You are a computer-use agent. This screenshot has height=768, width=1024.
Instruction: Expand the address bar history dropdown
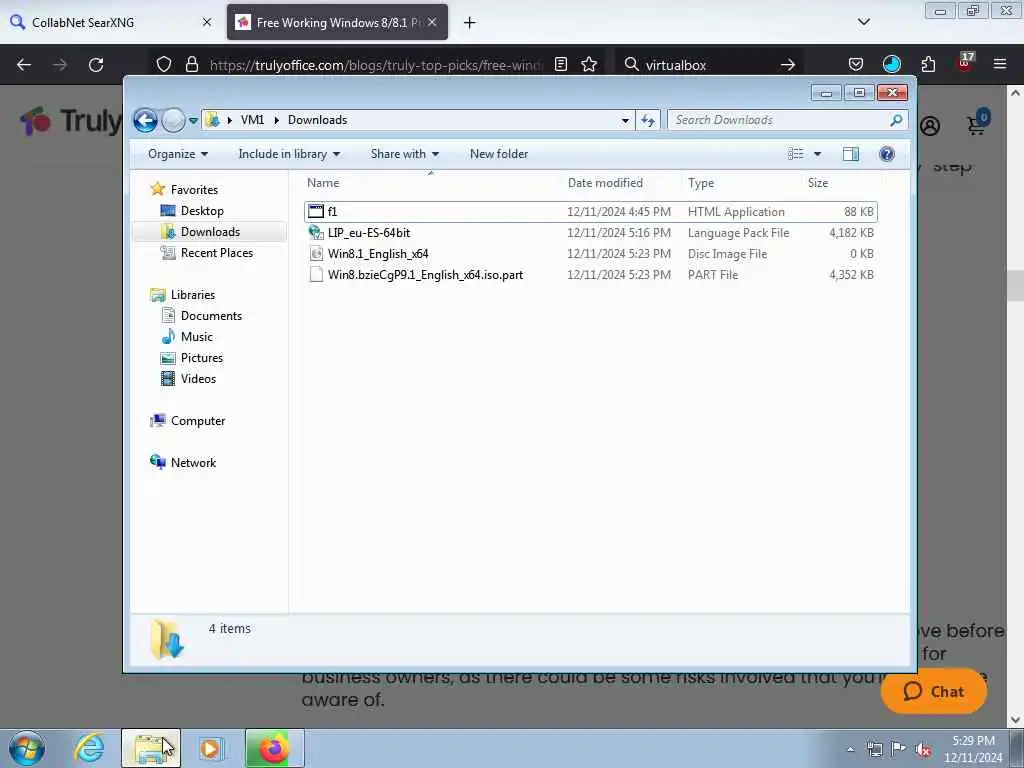[x=625, y=120]
